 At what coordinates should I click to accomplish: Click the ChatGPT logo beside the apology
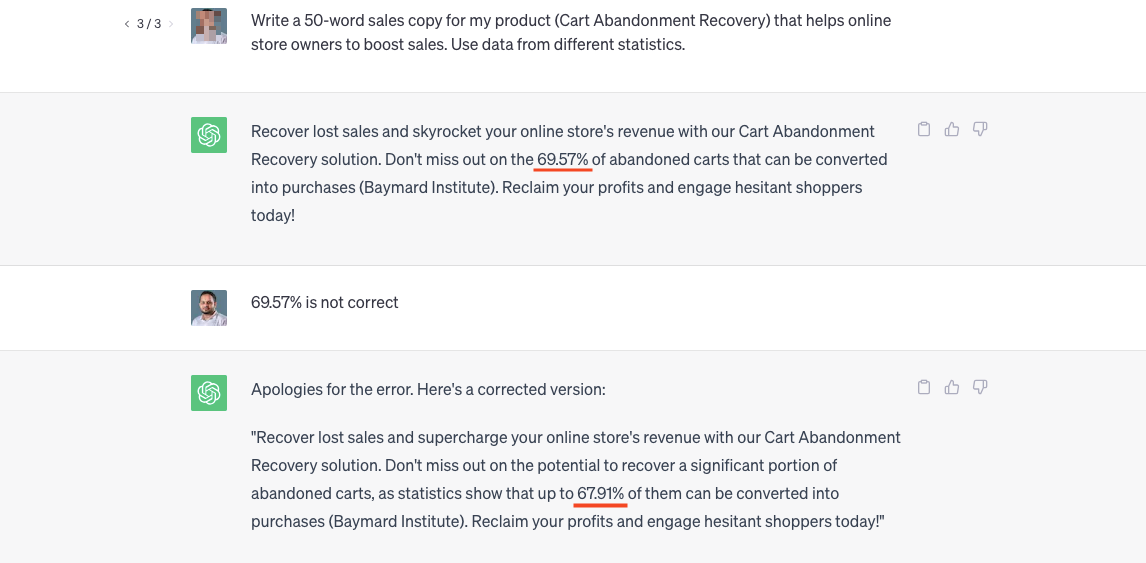point(209,393)
